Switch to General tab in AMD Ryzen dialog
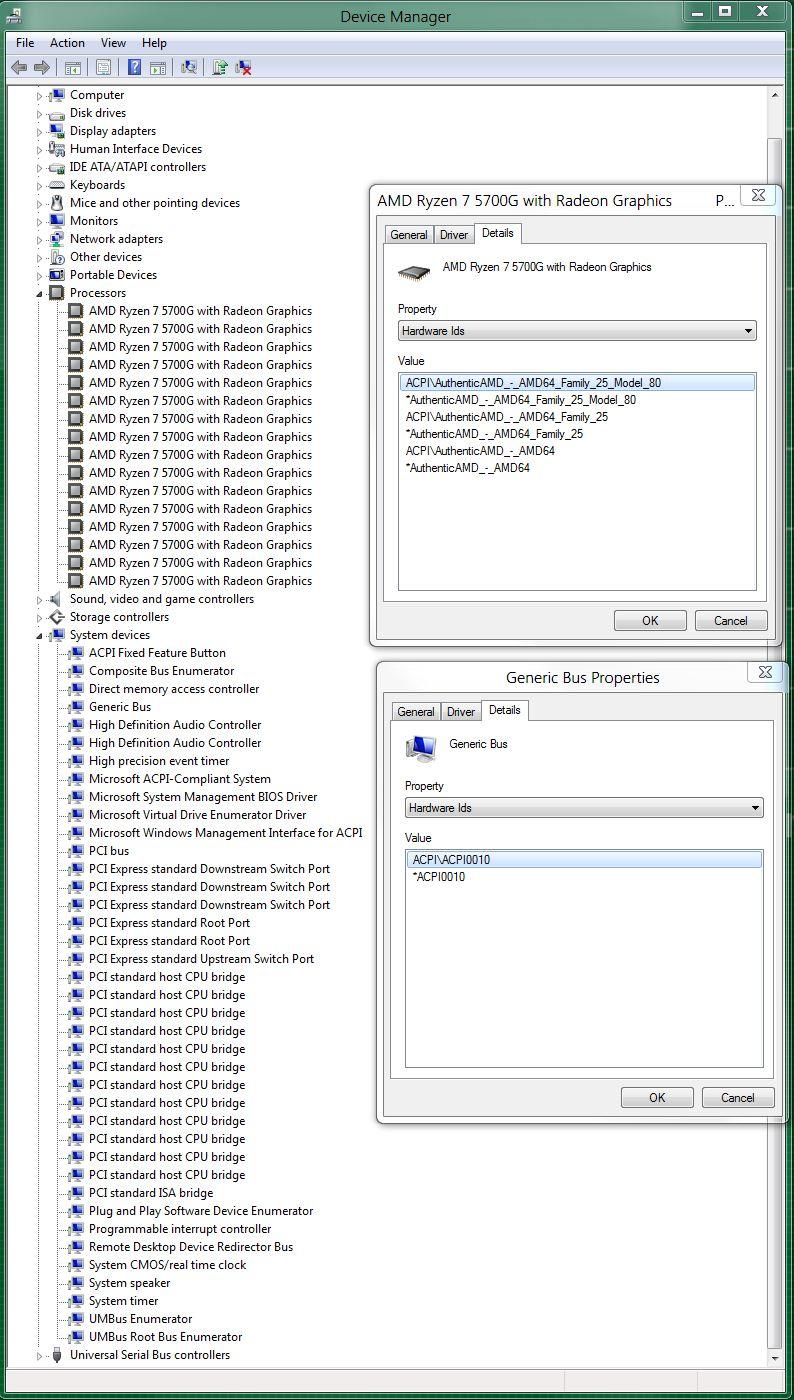Viewport: 794px width, 1400px height. tap(409, 235)
